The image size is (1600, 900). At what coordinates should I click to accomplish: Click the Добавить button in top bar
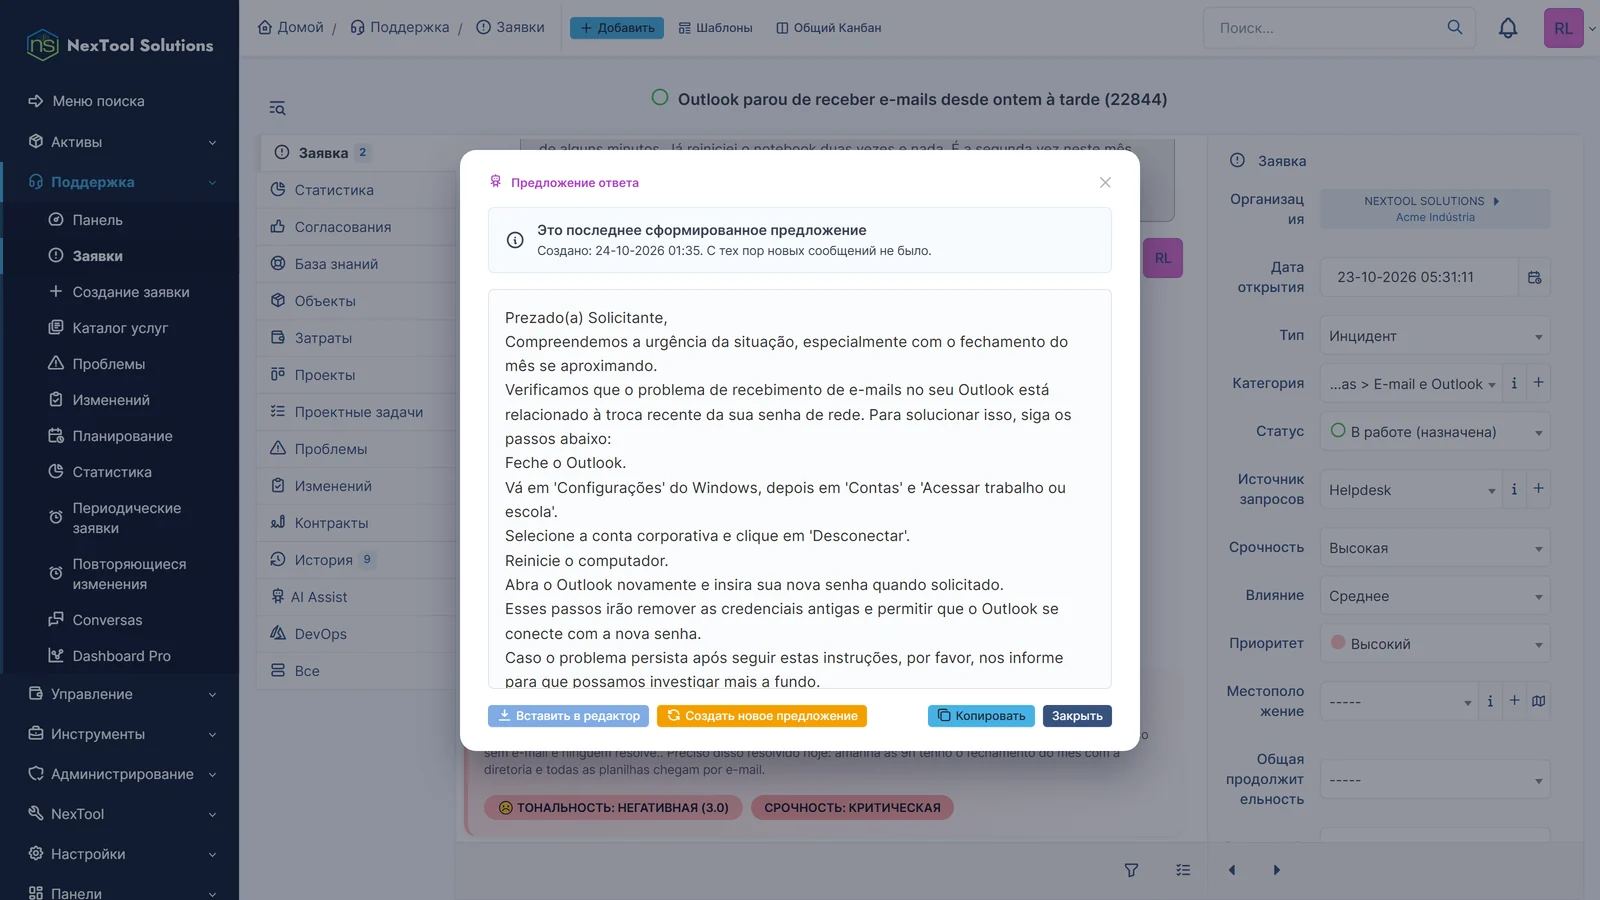pyautogui.click(x=617, y=28)
